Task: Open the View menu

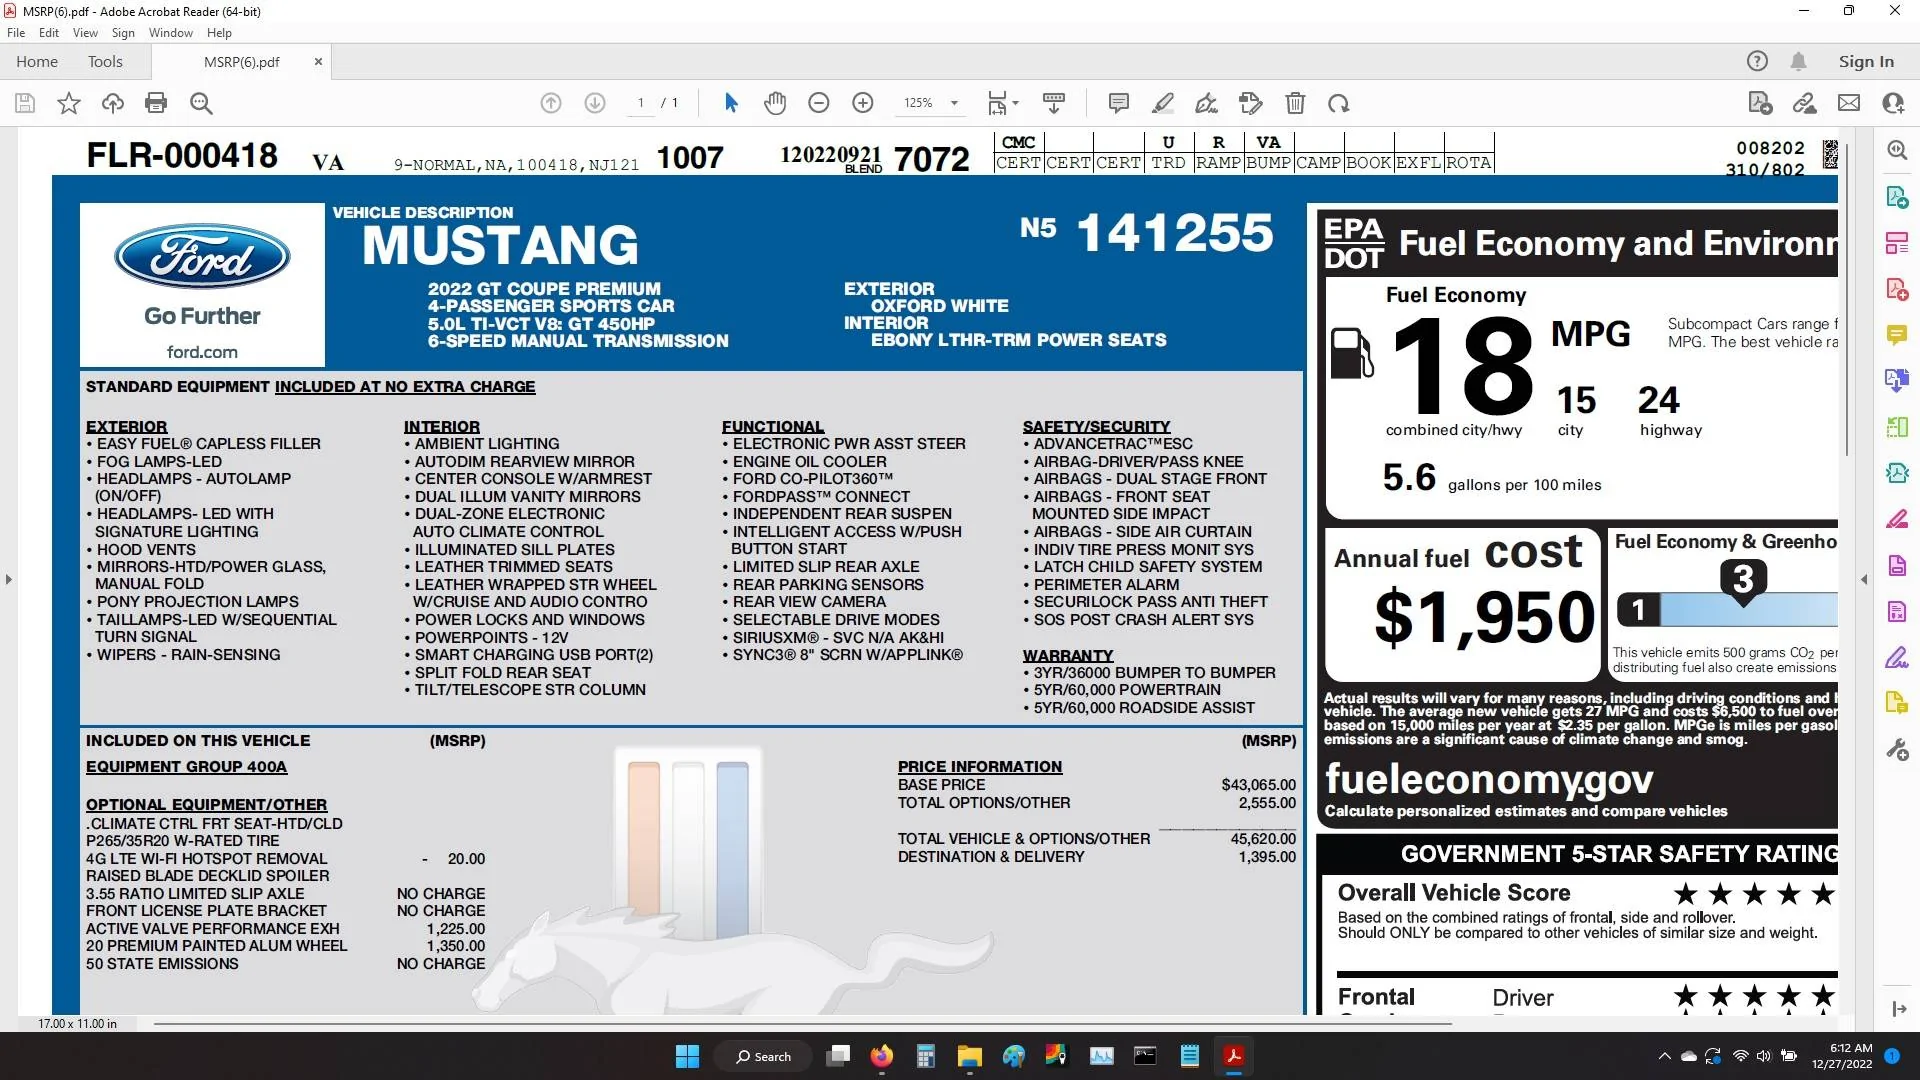Action: (x=86, y=33)
